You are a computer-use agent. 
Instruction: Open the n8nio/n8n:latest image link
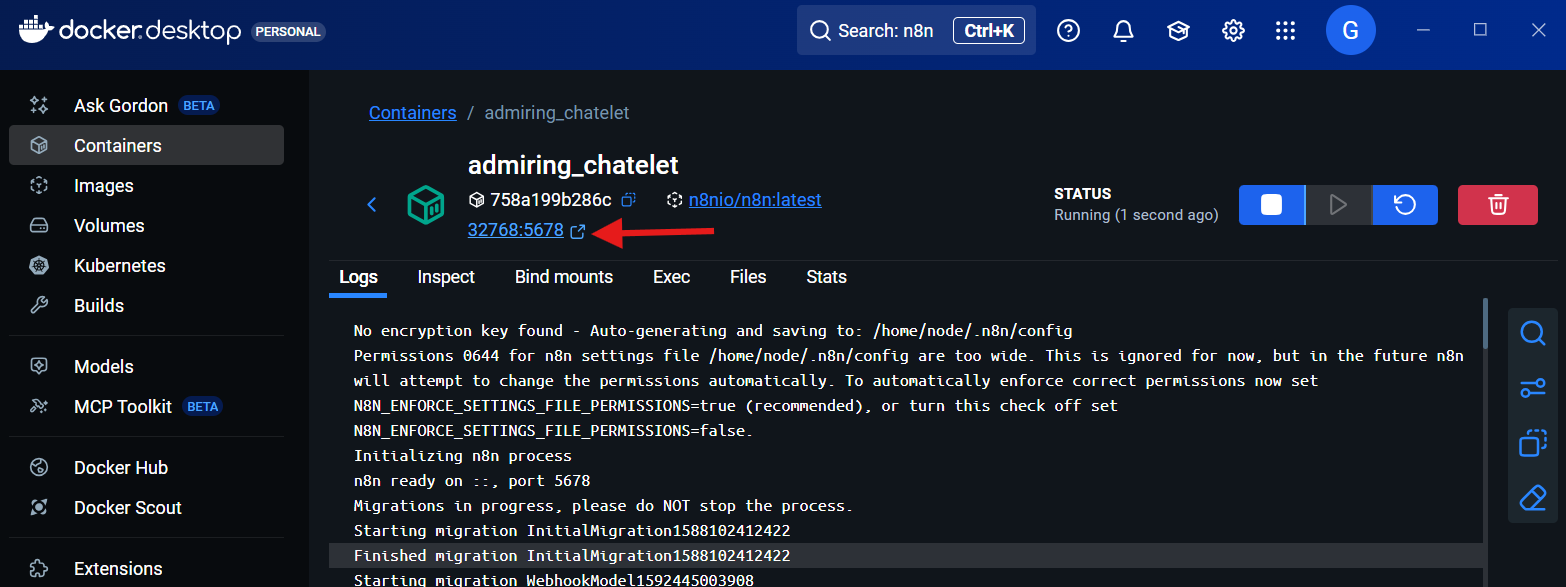[x=754, y=200]
